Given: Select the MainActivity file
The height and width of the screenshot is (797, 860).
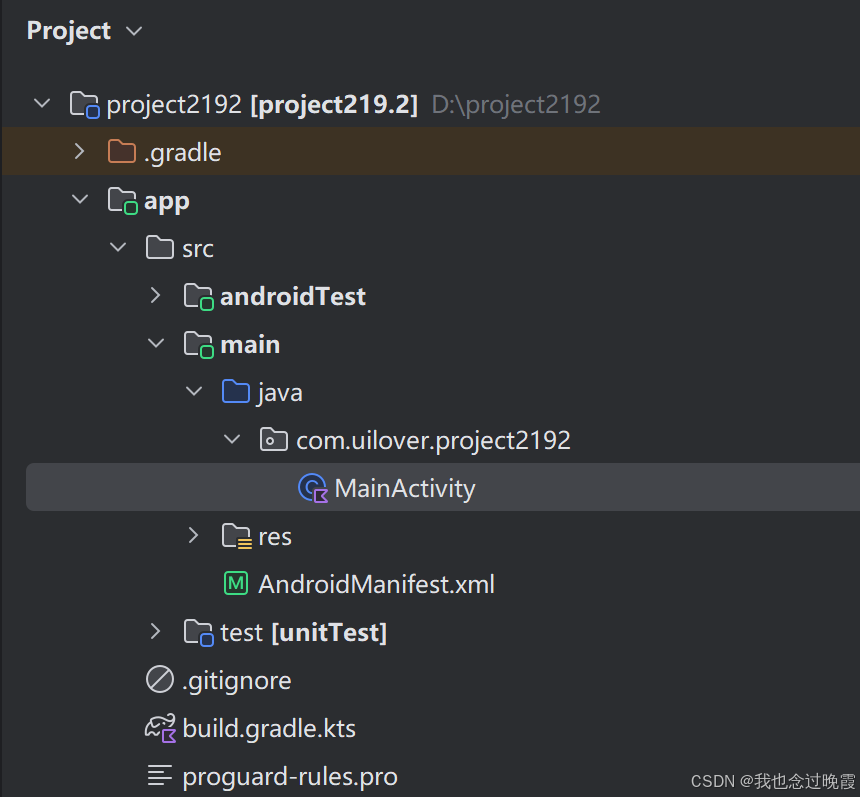Looking at the screenshot, I should tap(404, 488).
